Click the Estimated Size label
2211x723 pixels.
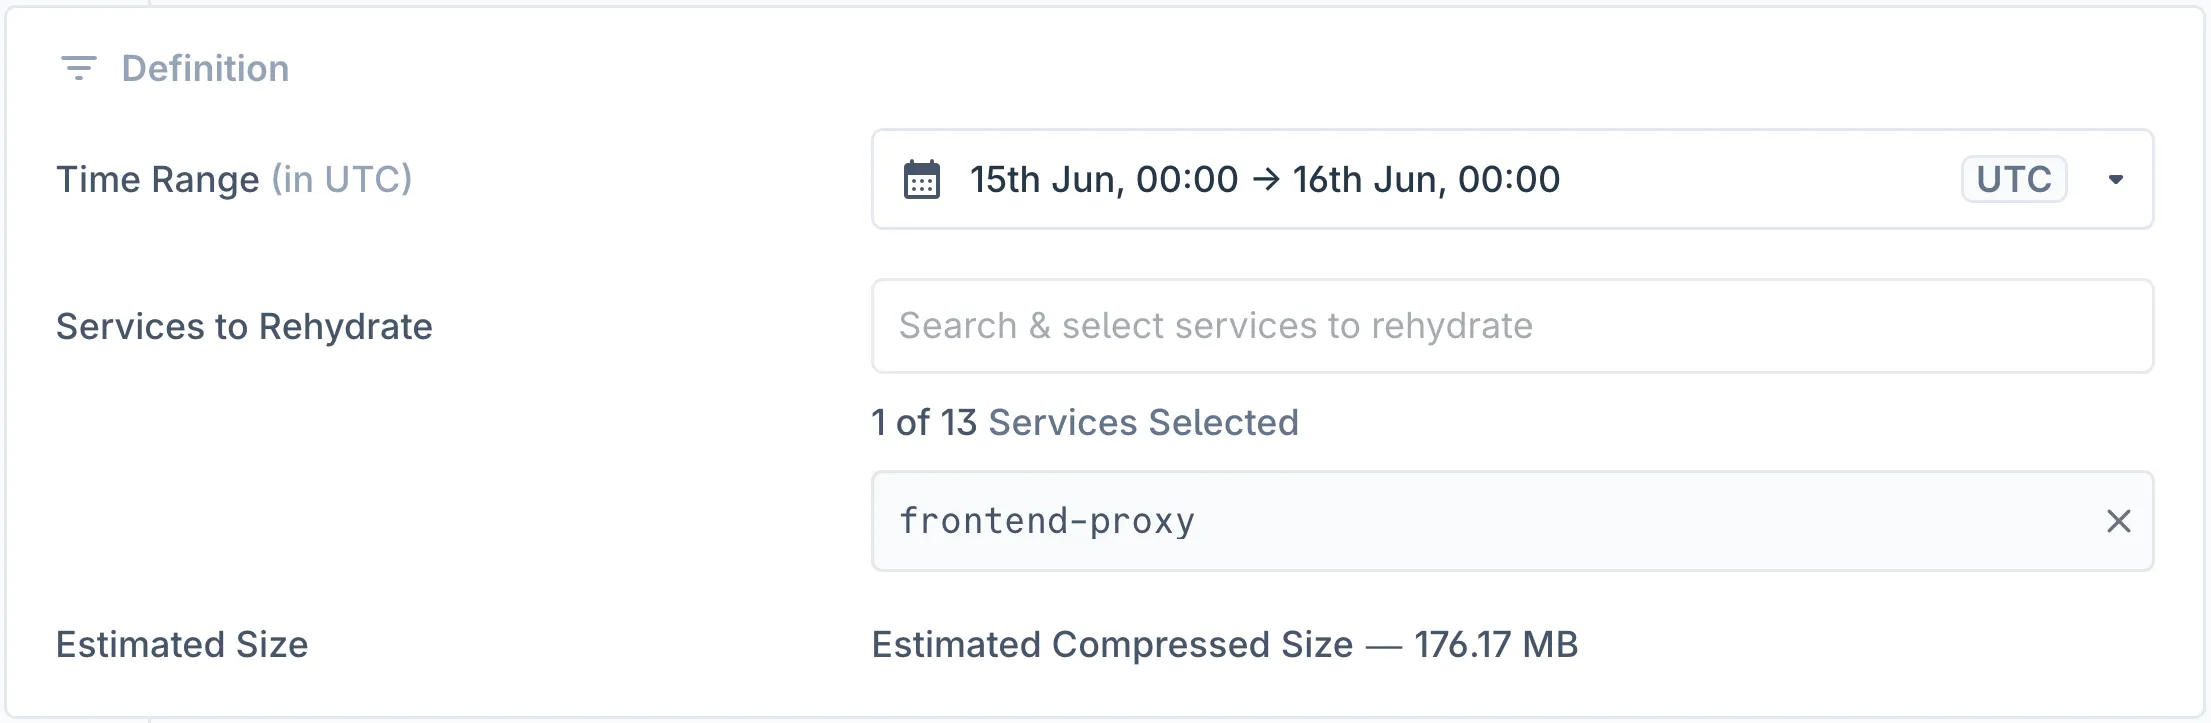click(x=182, y=645)
